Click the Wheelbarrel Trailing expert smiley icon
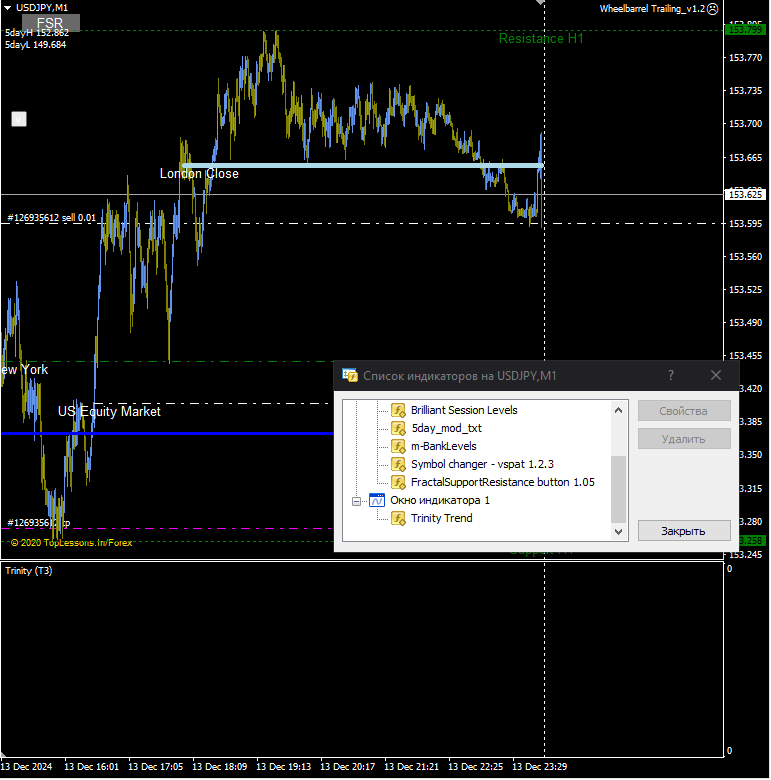771x780 pixels. (712, 8)
